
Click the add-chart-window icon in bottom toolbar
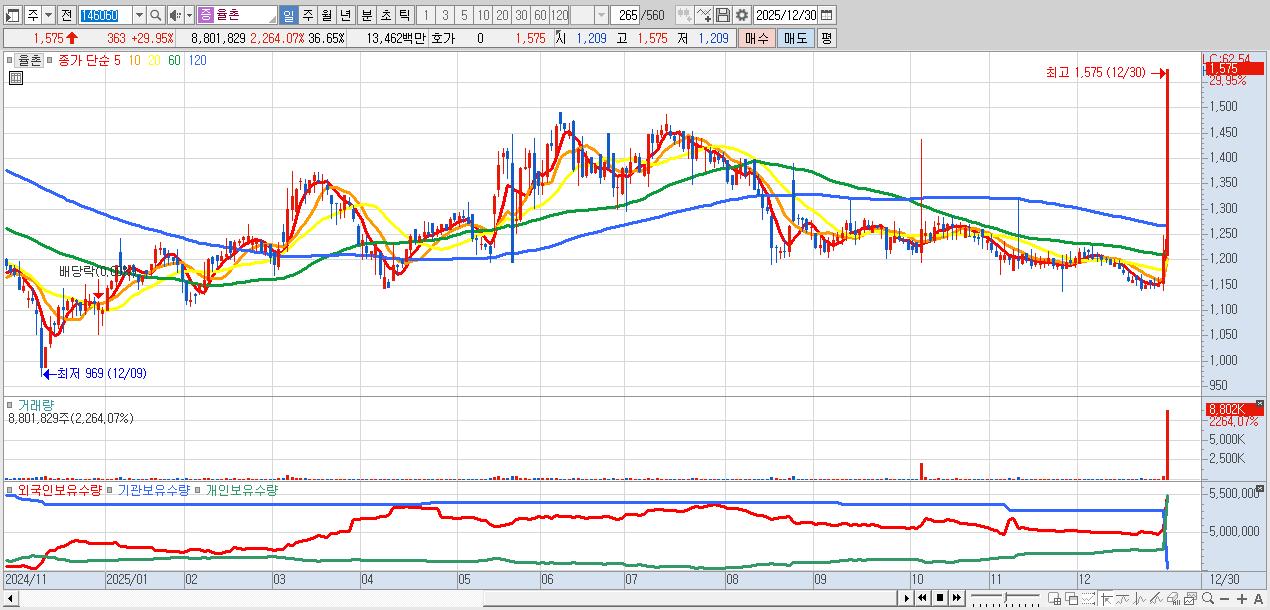coord(1055,599)
